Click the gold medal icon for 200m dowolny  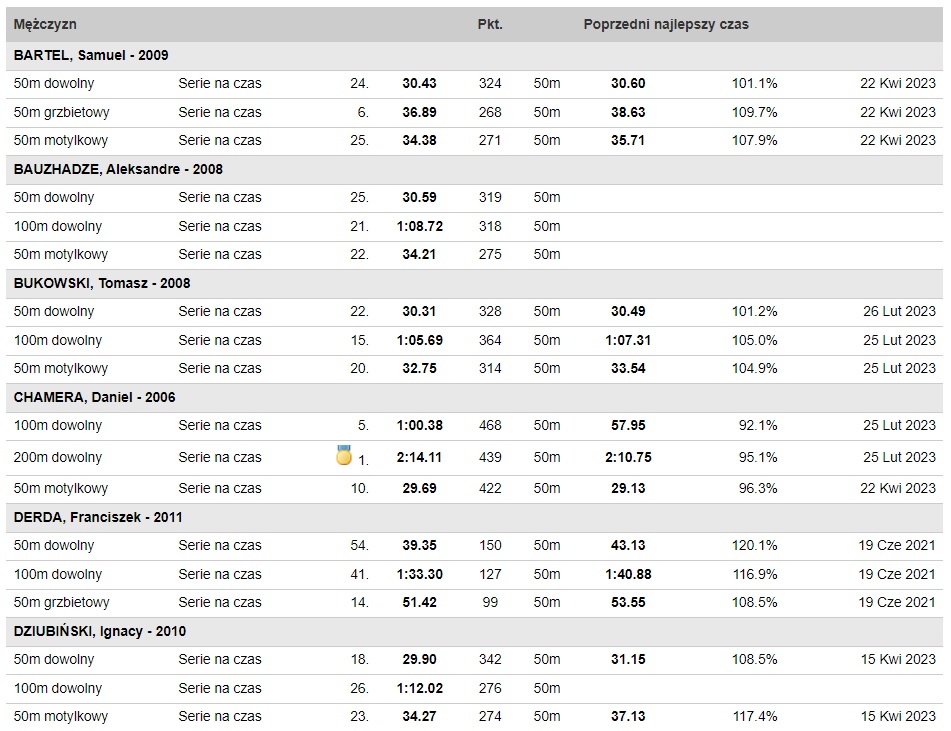(344, 456)
